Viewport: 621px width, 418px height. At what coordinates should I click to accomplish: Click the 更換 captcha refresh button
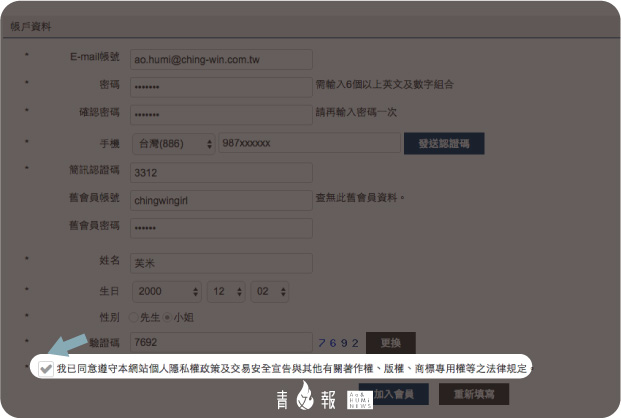click(391, 343)
